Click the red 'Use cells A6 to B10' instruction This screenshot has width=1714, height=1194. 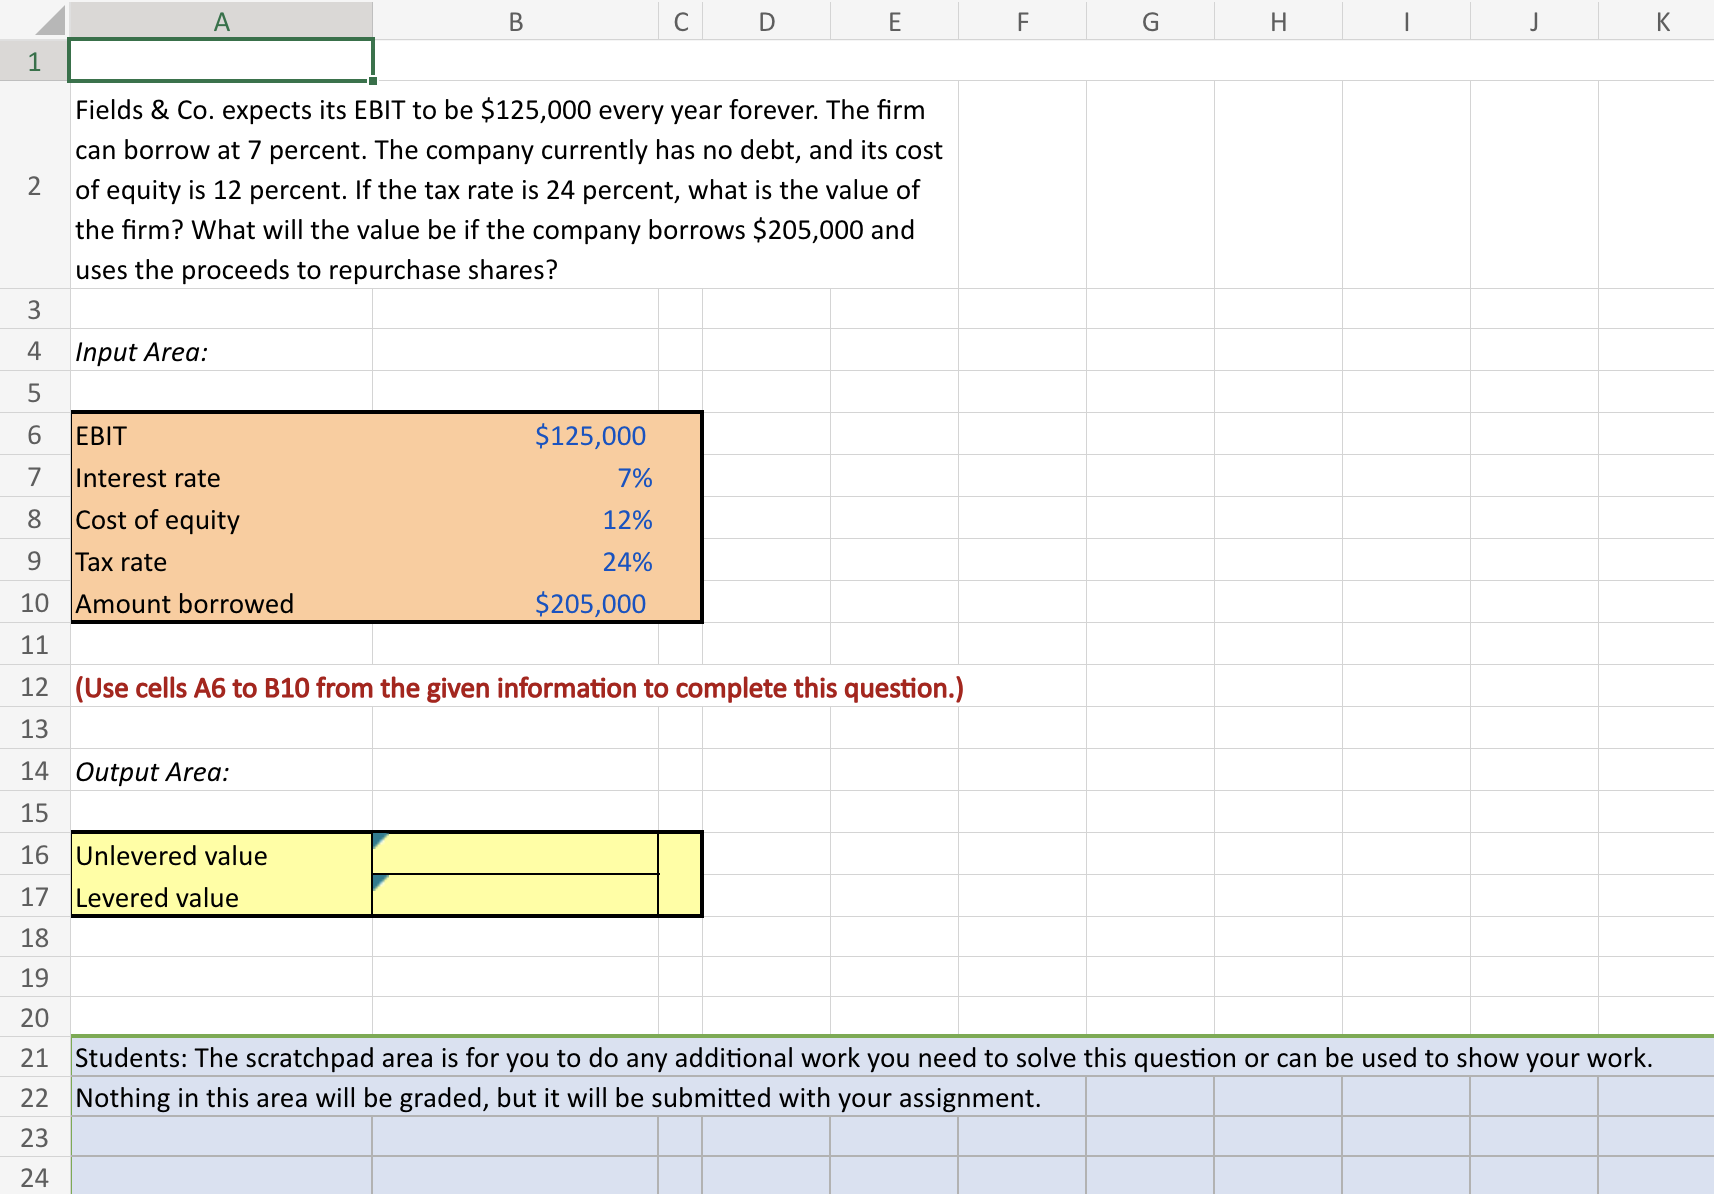[519, 688]
